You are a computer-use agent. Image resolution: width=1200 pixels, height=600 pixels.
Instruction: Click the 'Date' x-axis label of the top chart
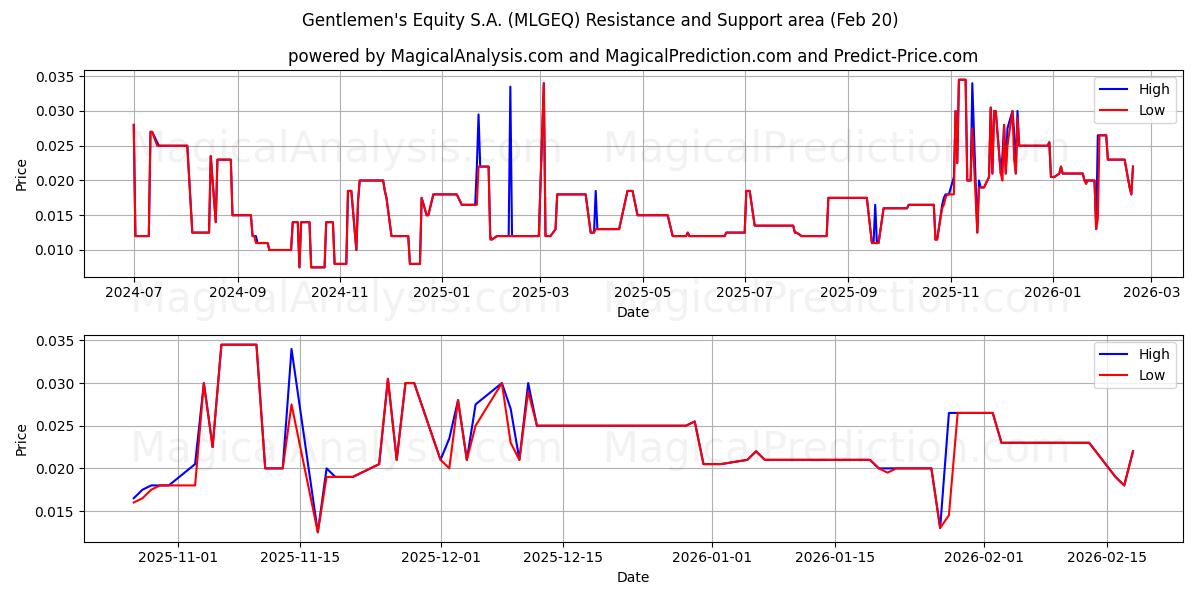click(x=633, y=312)
